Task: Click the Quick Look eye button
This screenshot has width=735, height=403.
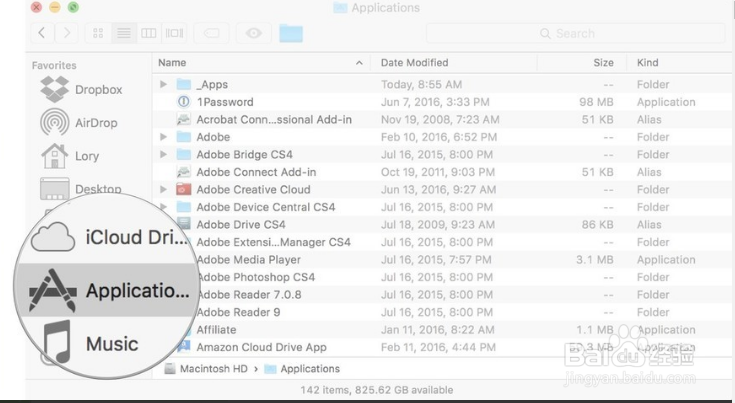Action: 254,33
